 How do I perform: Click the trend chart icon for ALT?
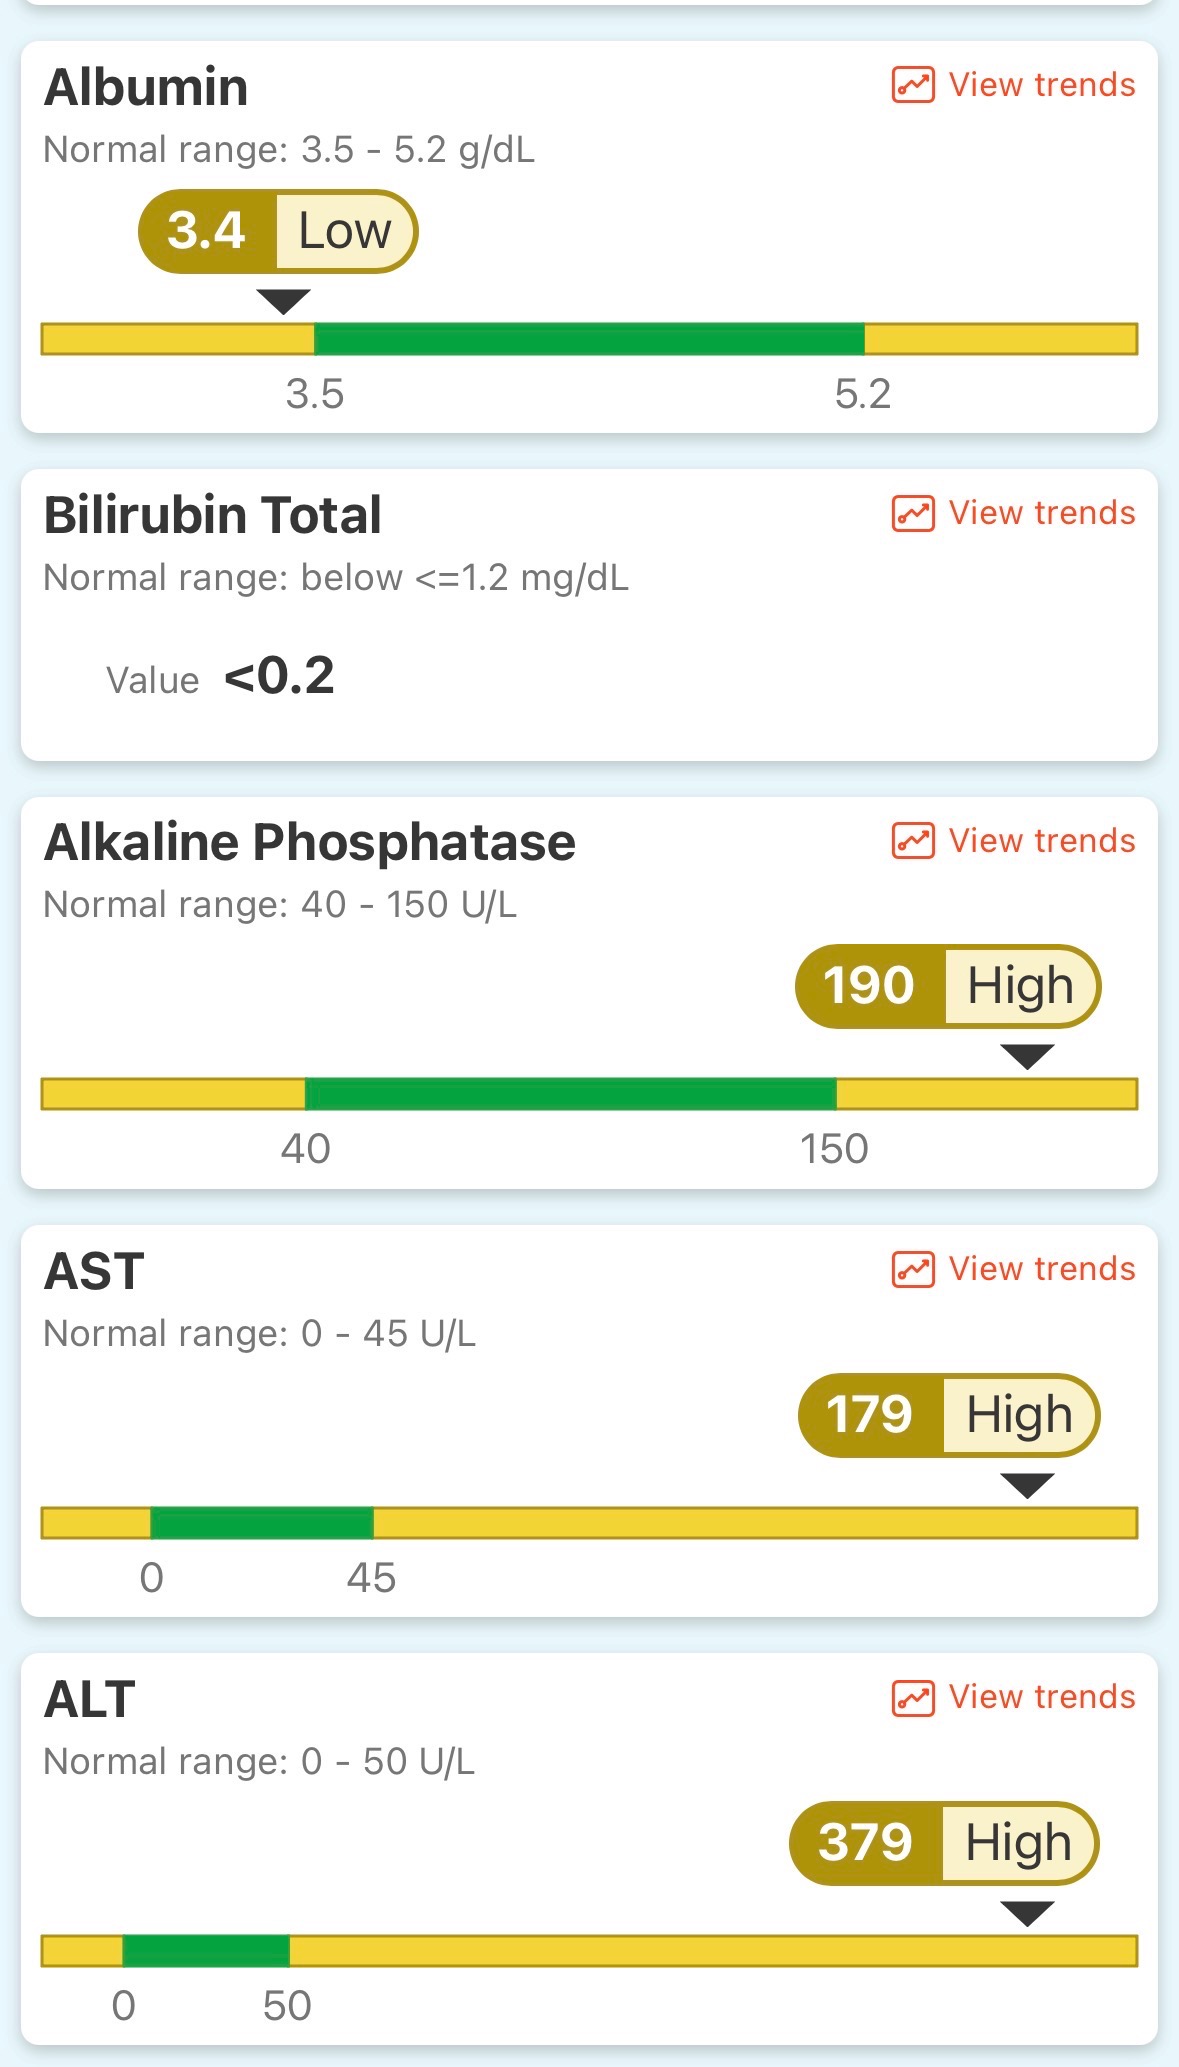click(912, 1697)
